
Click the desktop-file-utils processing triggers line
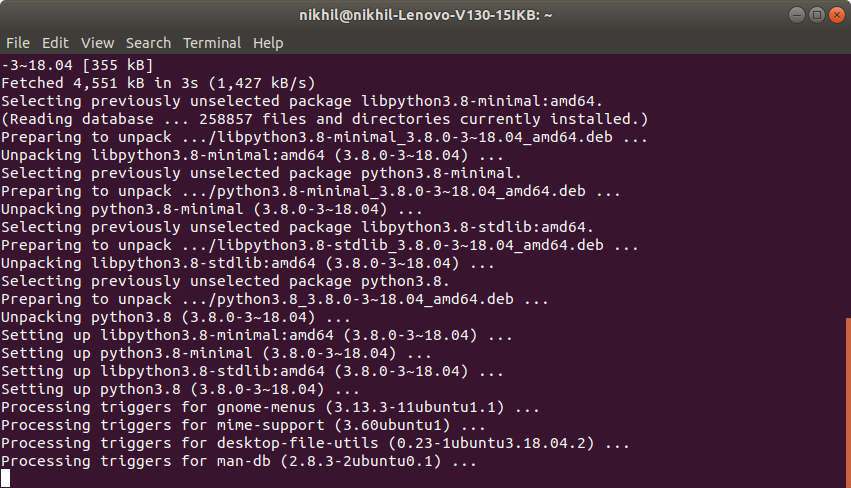click(x=315, y=443)
